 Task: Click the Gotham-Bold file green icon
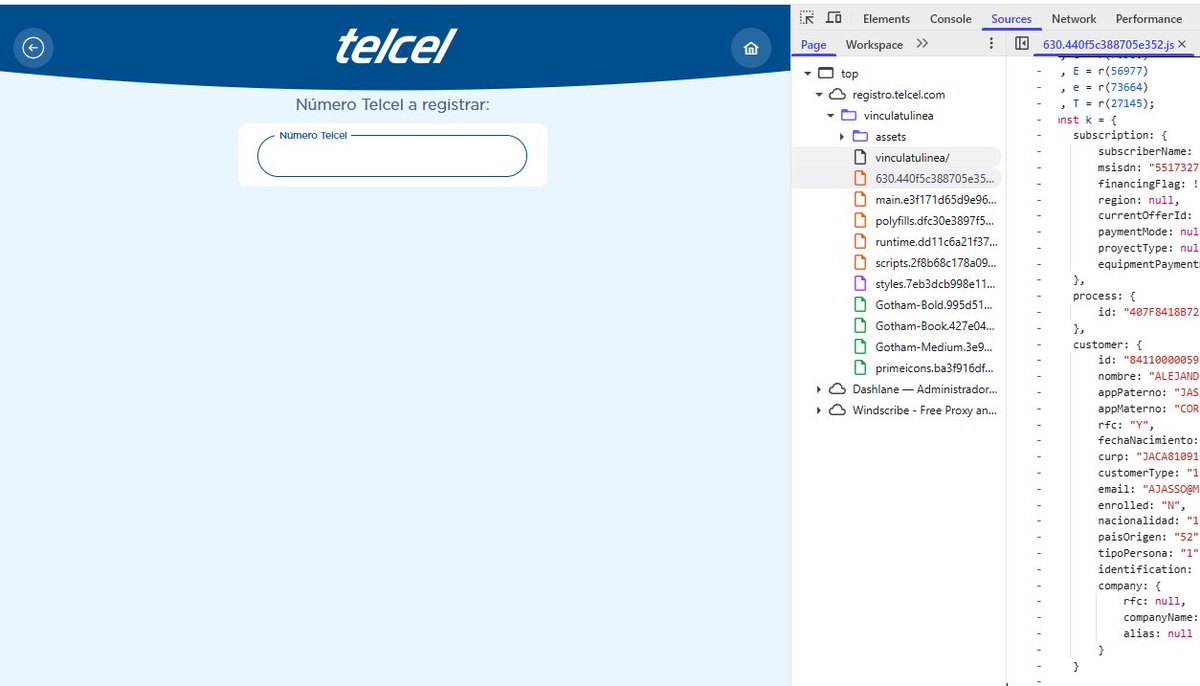860,305
